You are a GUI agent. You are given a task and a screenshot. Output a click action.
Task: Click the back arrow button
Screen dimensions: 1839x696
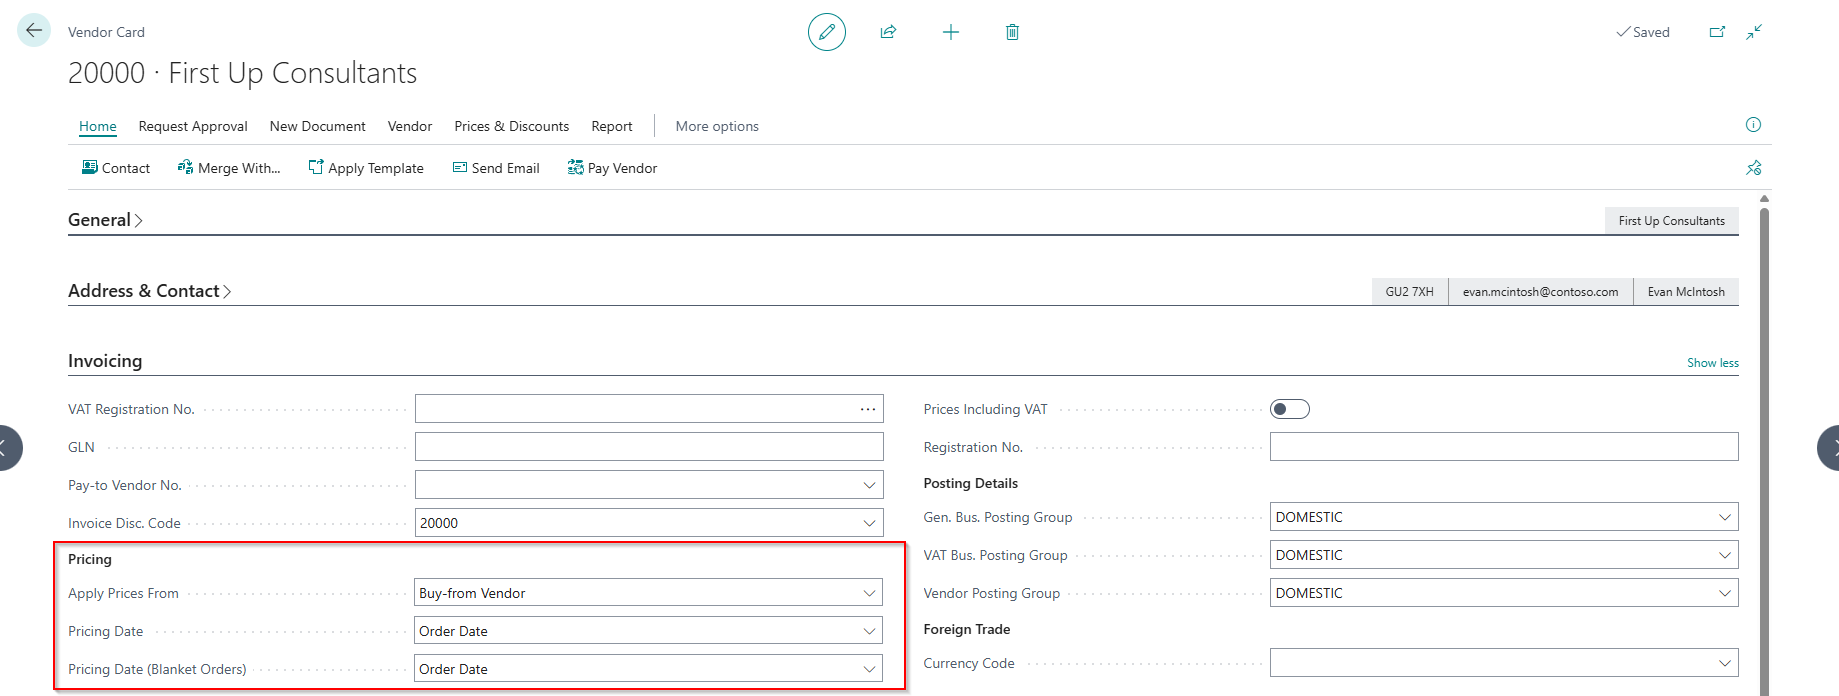[34, 31]
